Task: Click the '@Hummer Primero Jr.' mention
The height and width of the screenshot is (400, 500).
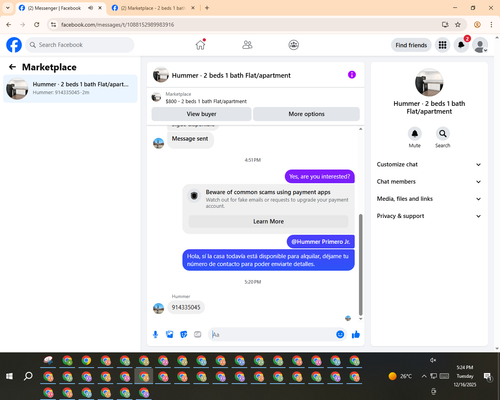Action: click(x=320, y=242)
